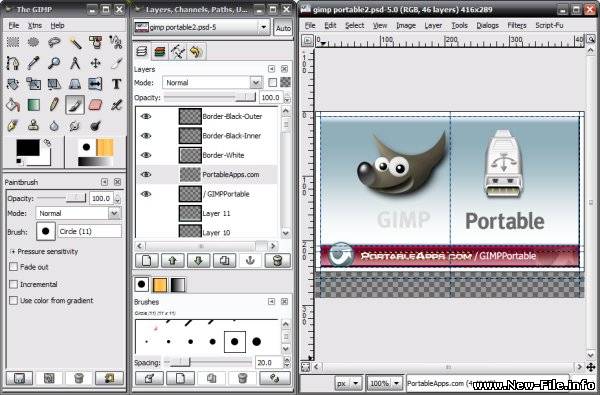Screen dimensions: 600x395
Task: Open the Brushes panel tab menu arrow
Action: [271, 302]
